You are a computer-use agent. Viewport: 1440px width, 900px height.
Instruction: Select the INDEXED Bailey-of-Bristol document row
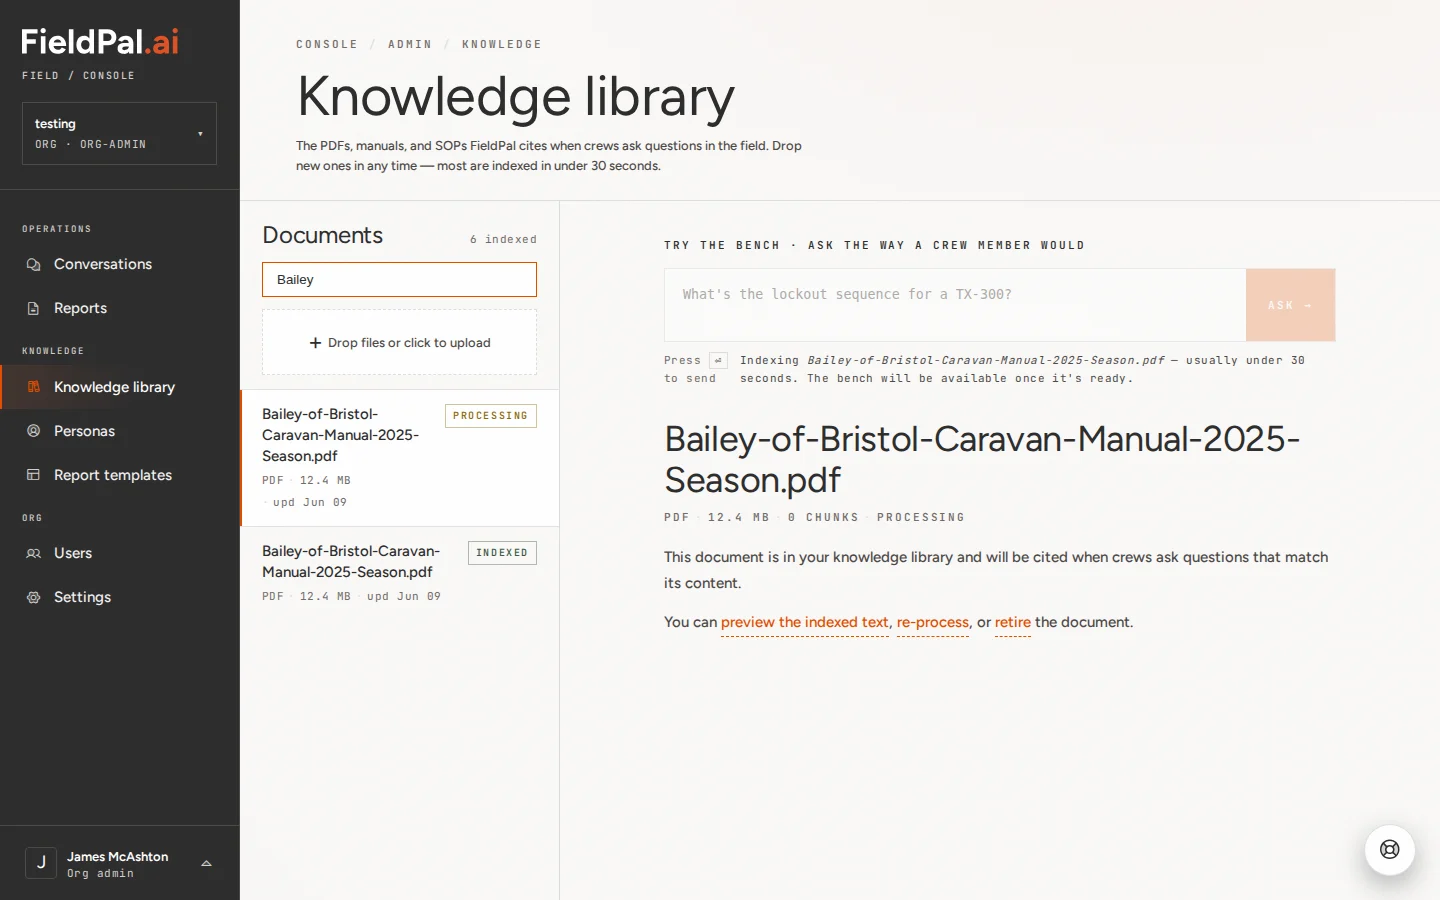click(x=400, y=574)
